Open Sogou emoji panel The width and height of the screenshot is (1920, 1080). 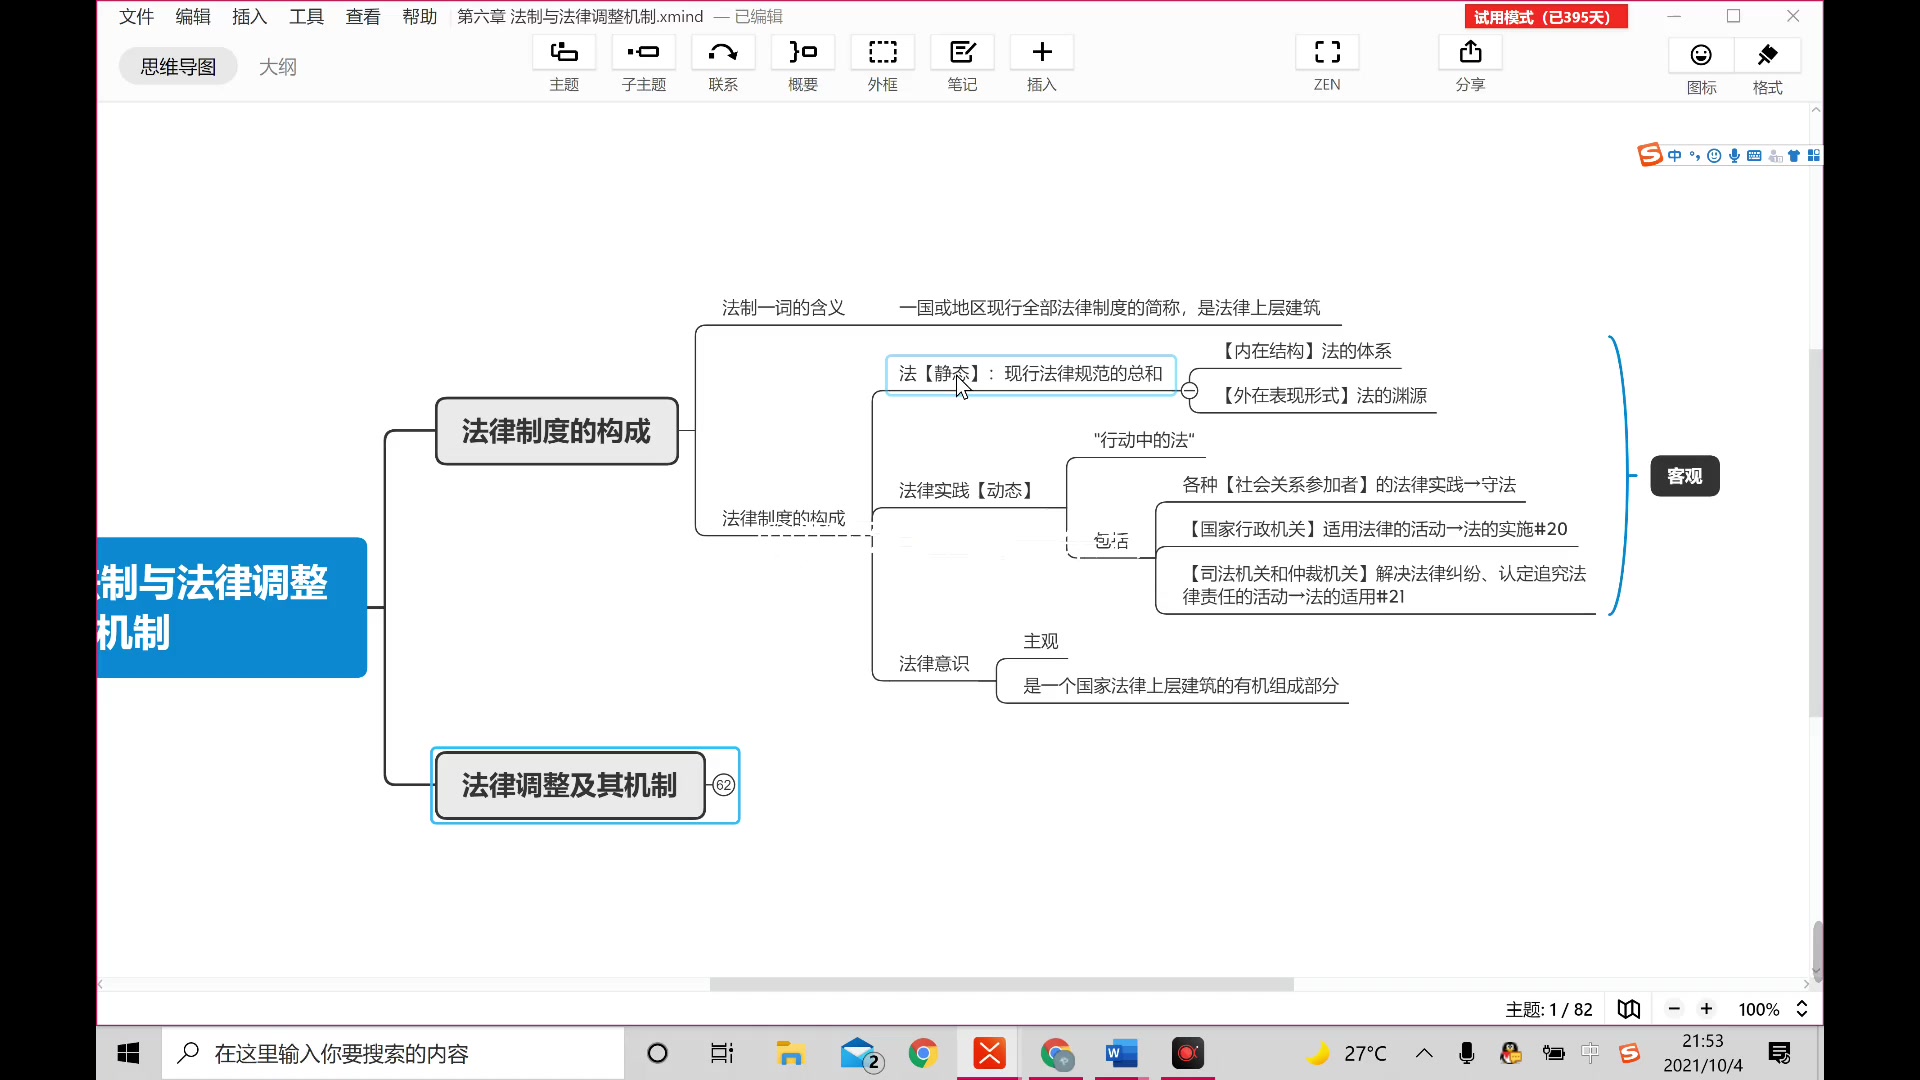pyautogui.click(x=1714, y=155)
